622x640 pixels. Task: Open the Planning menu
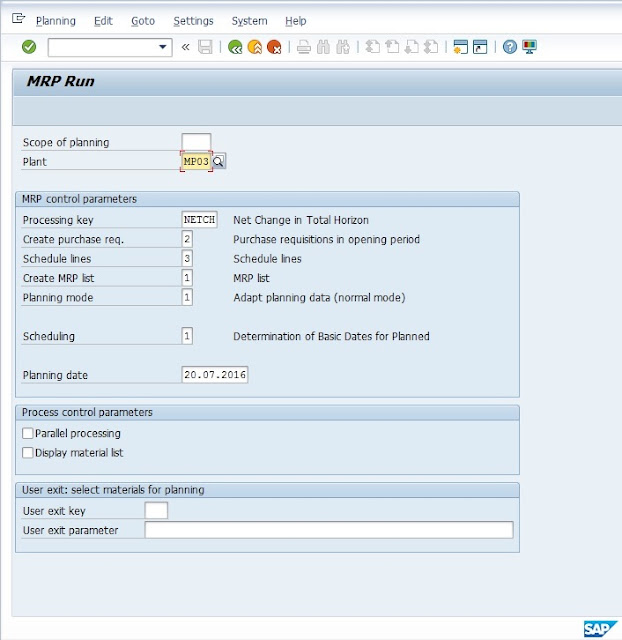click(x=56, y=21)
